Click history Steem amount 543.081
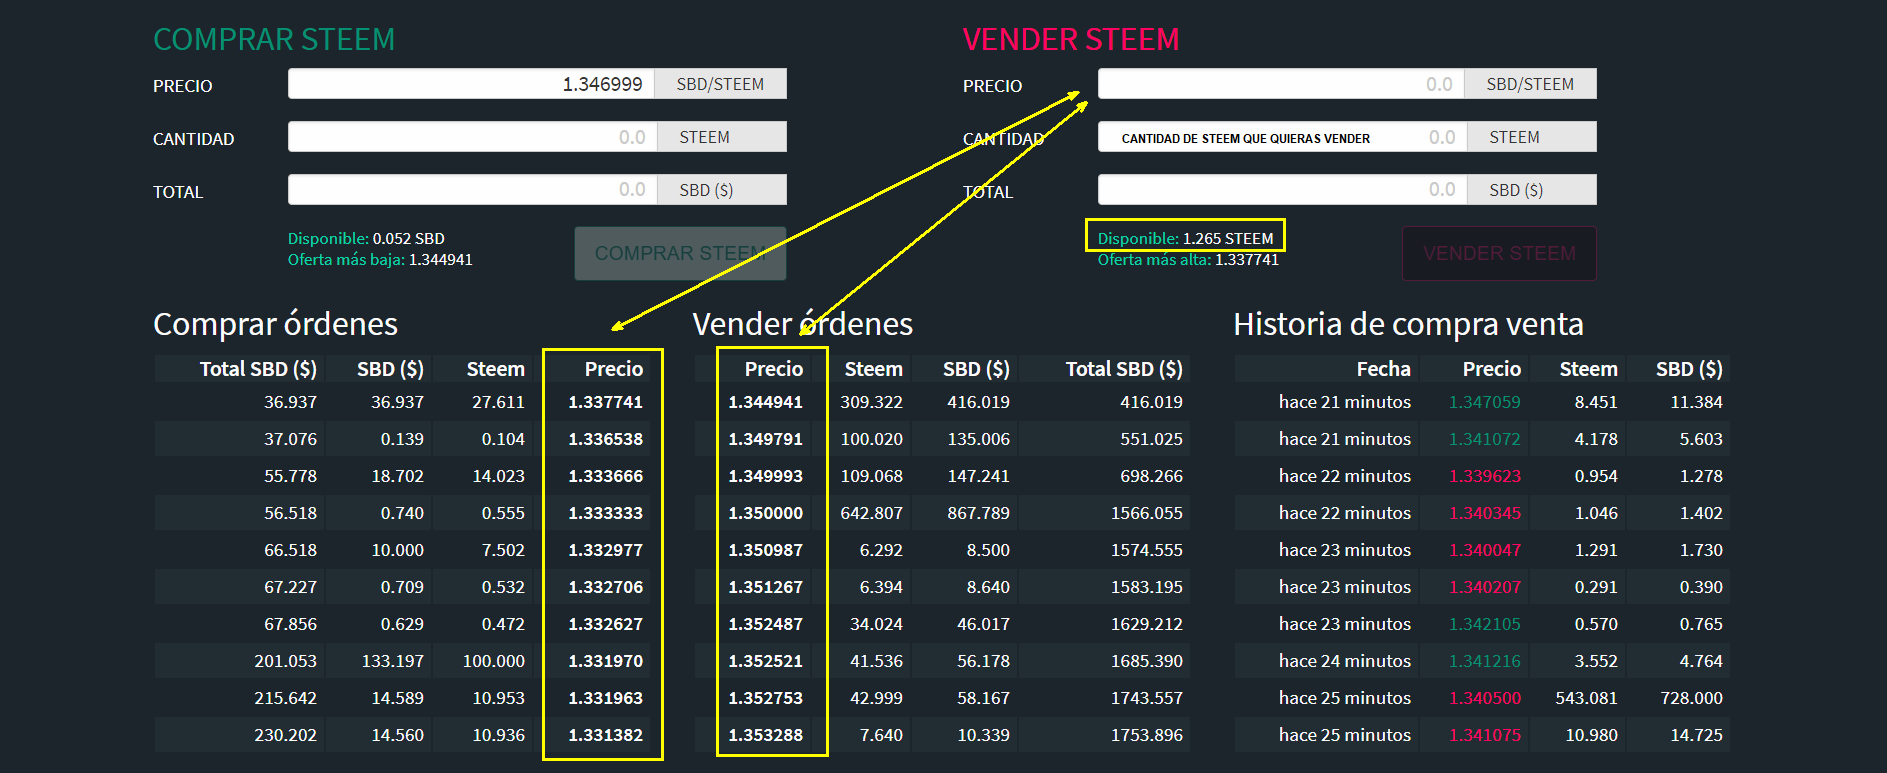The image size is (1887, 773). click(x=1586, y=698)
